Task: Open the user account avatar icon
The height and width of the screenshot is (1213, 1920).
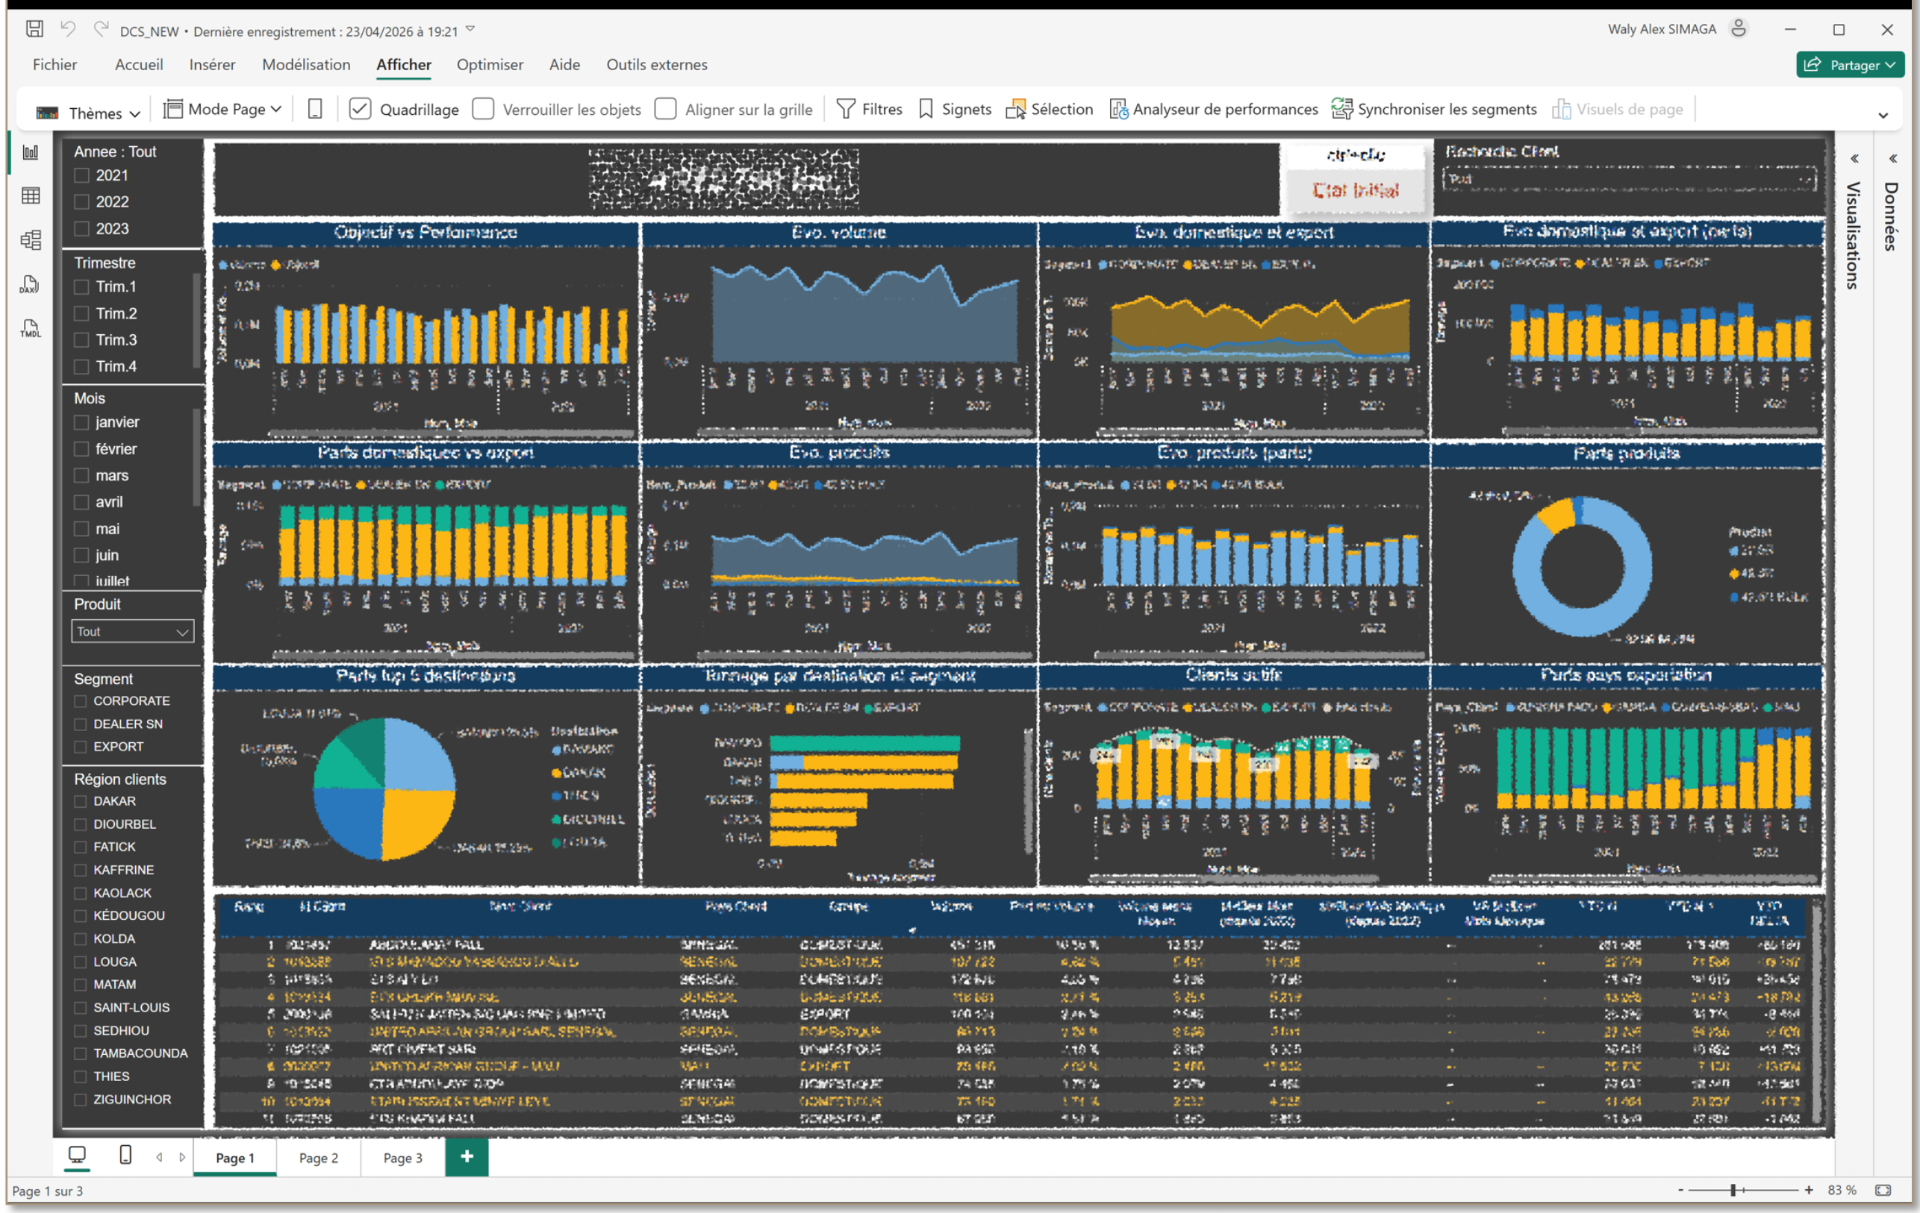Action: coord(1739,29)
